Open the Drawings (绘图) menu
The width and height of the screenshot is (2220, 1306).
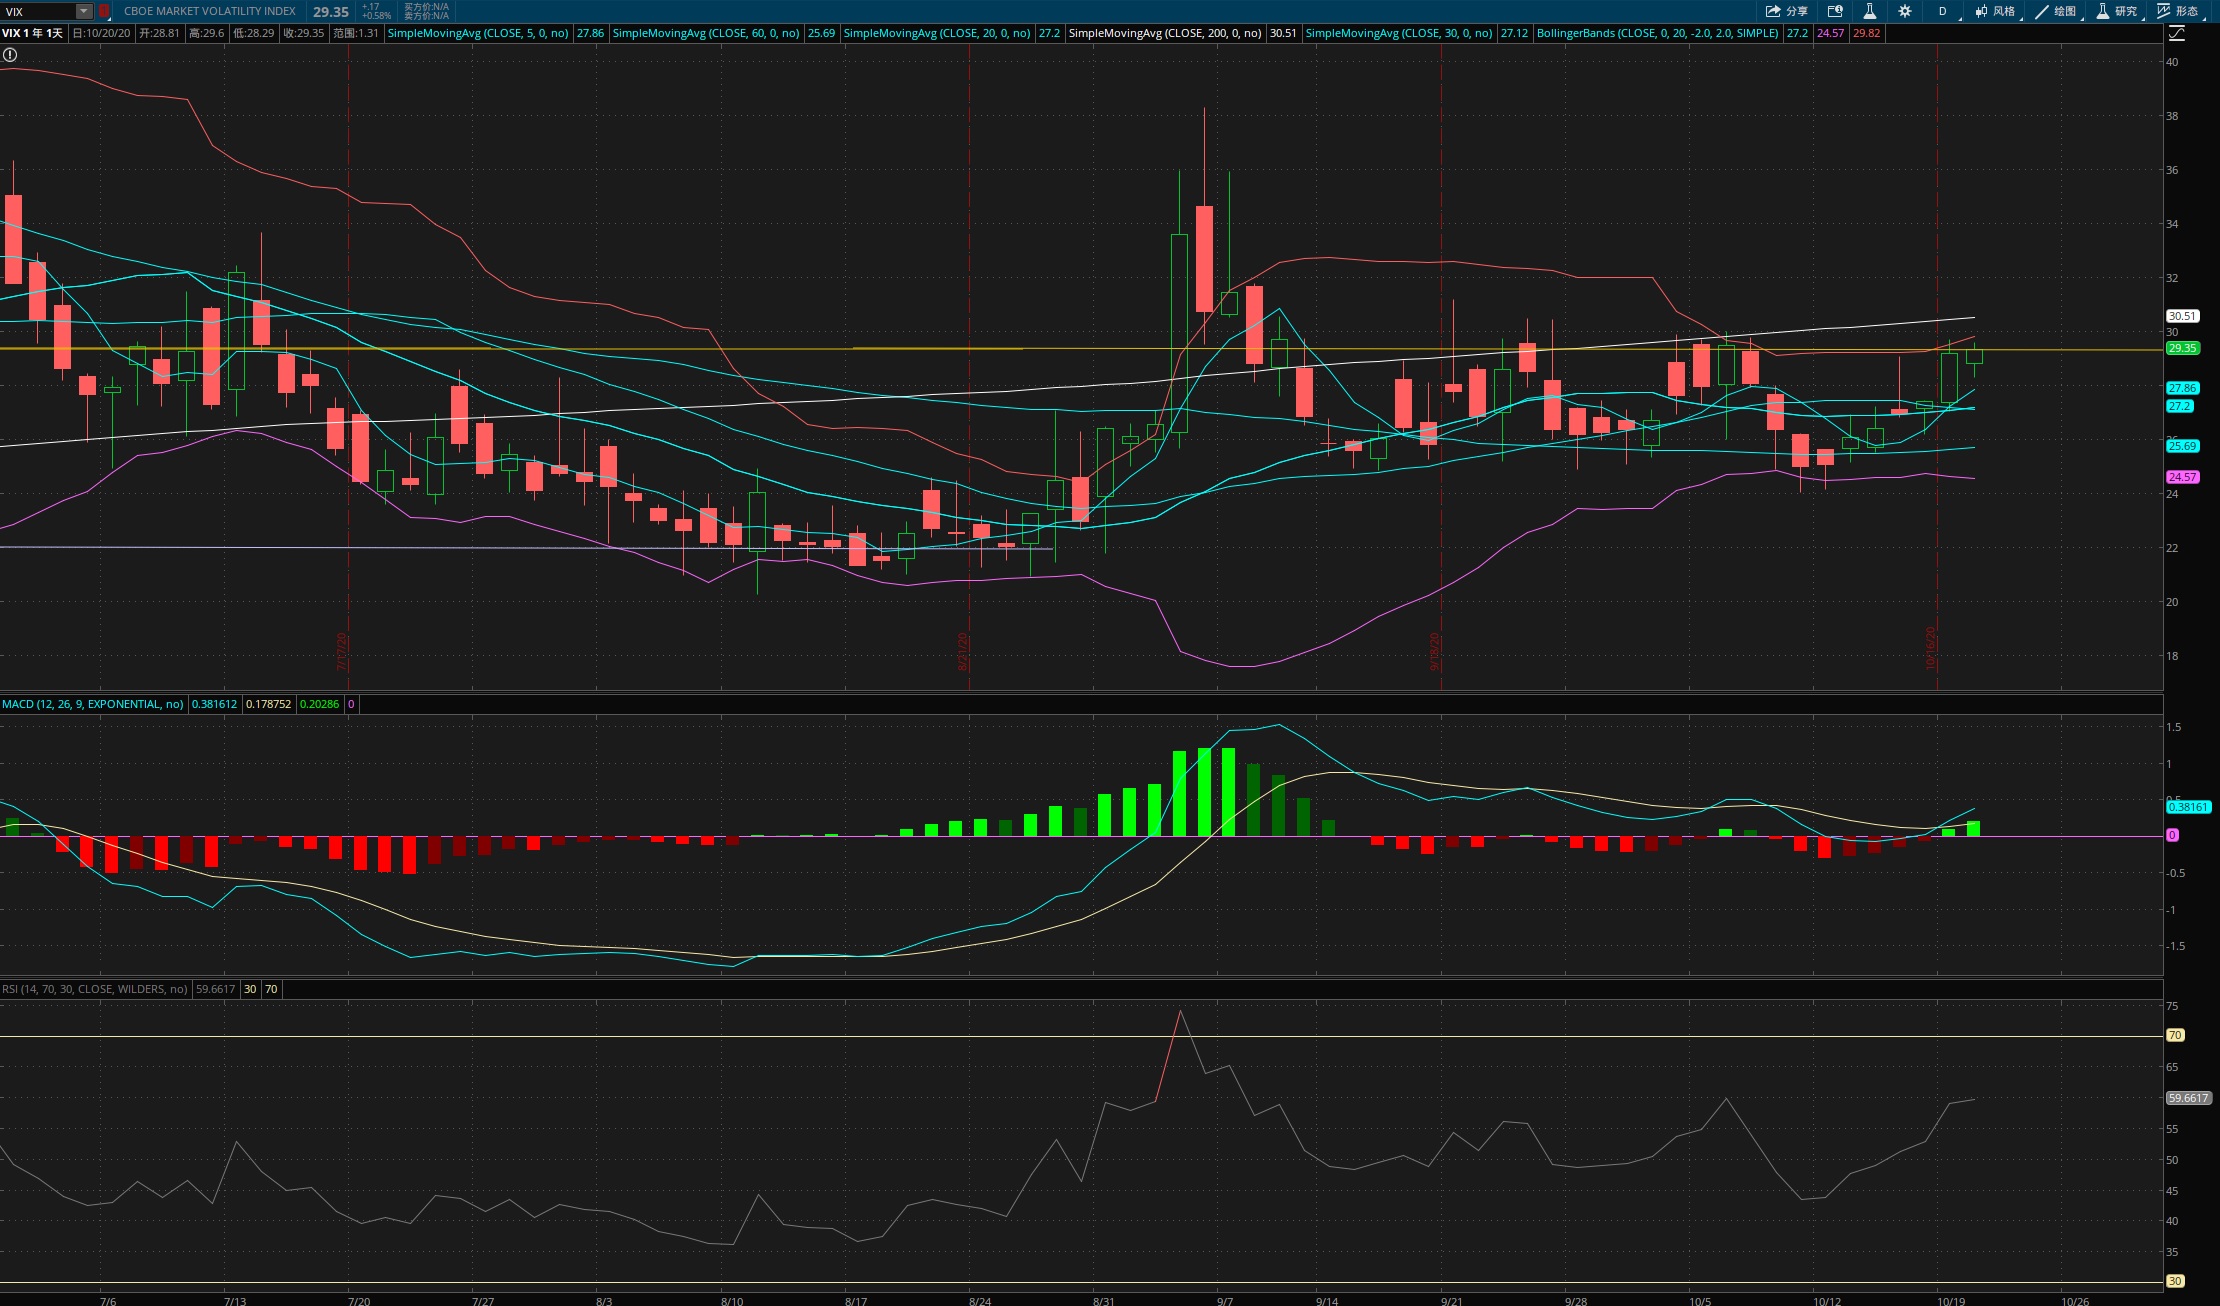[2056, 11]
